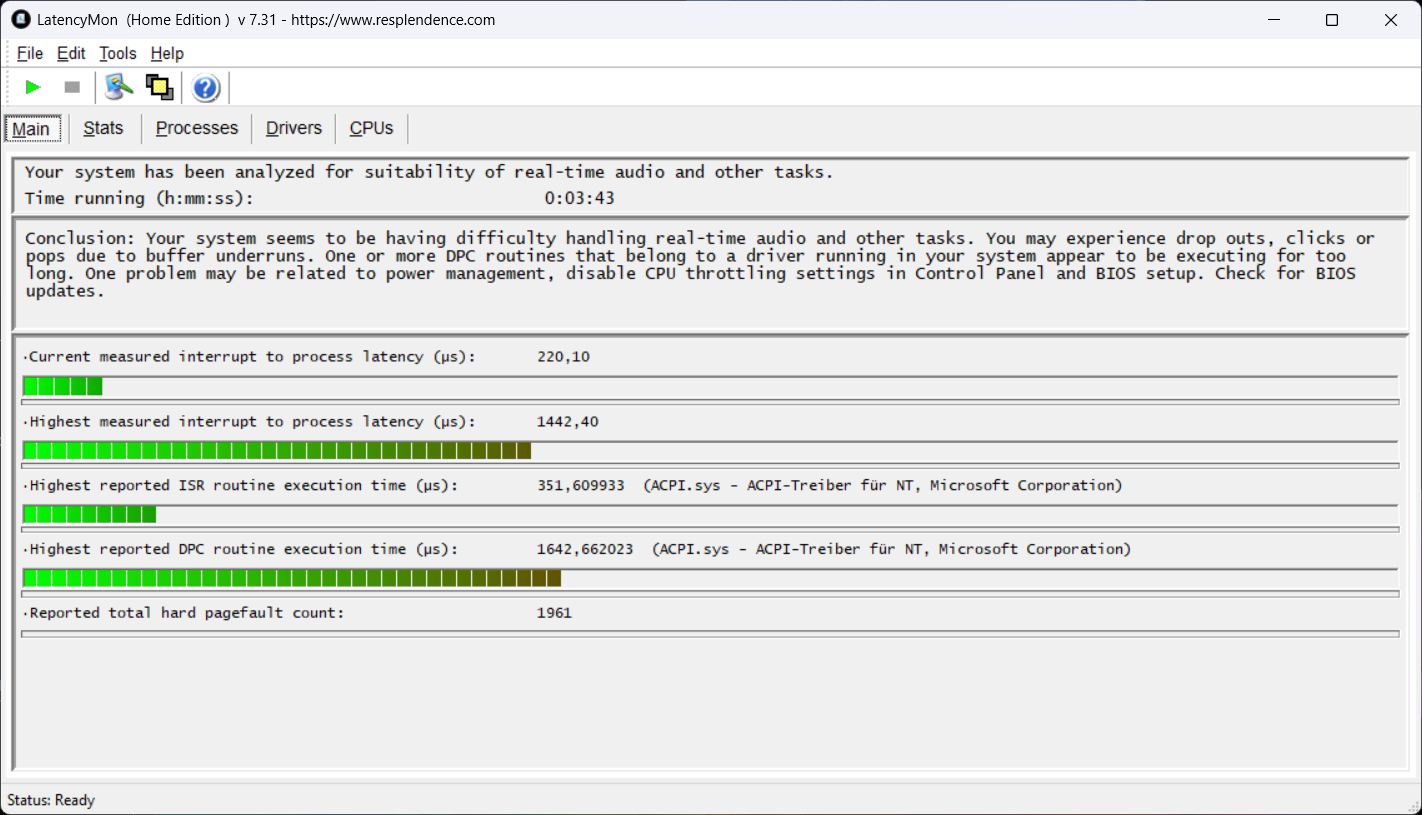Open the File menu
Viewport: 1422px width, 815px height.
(x=30, y=53)
